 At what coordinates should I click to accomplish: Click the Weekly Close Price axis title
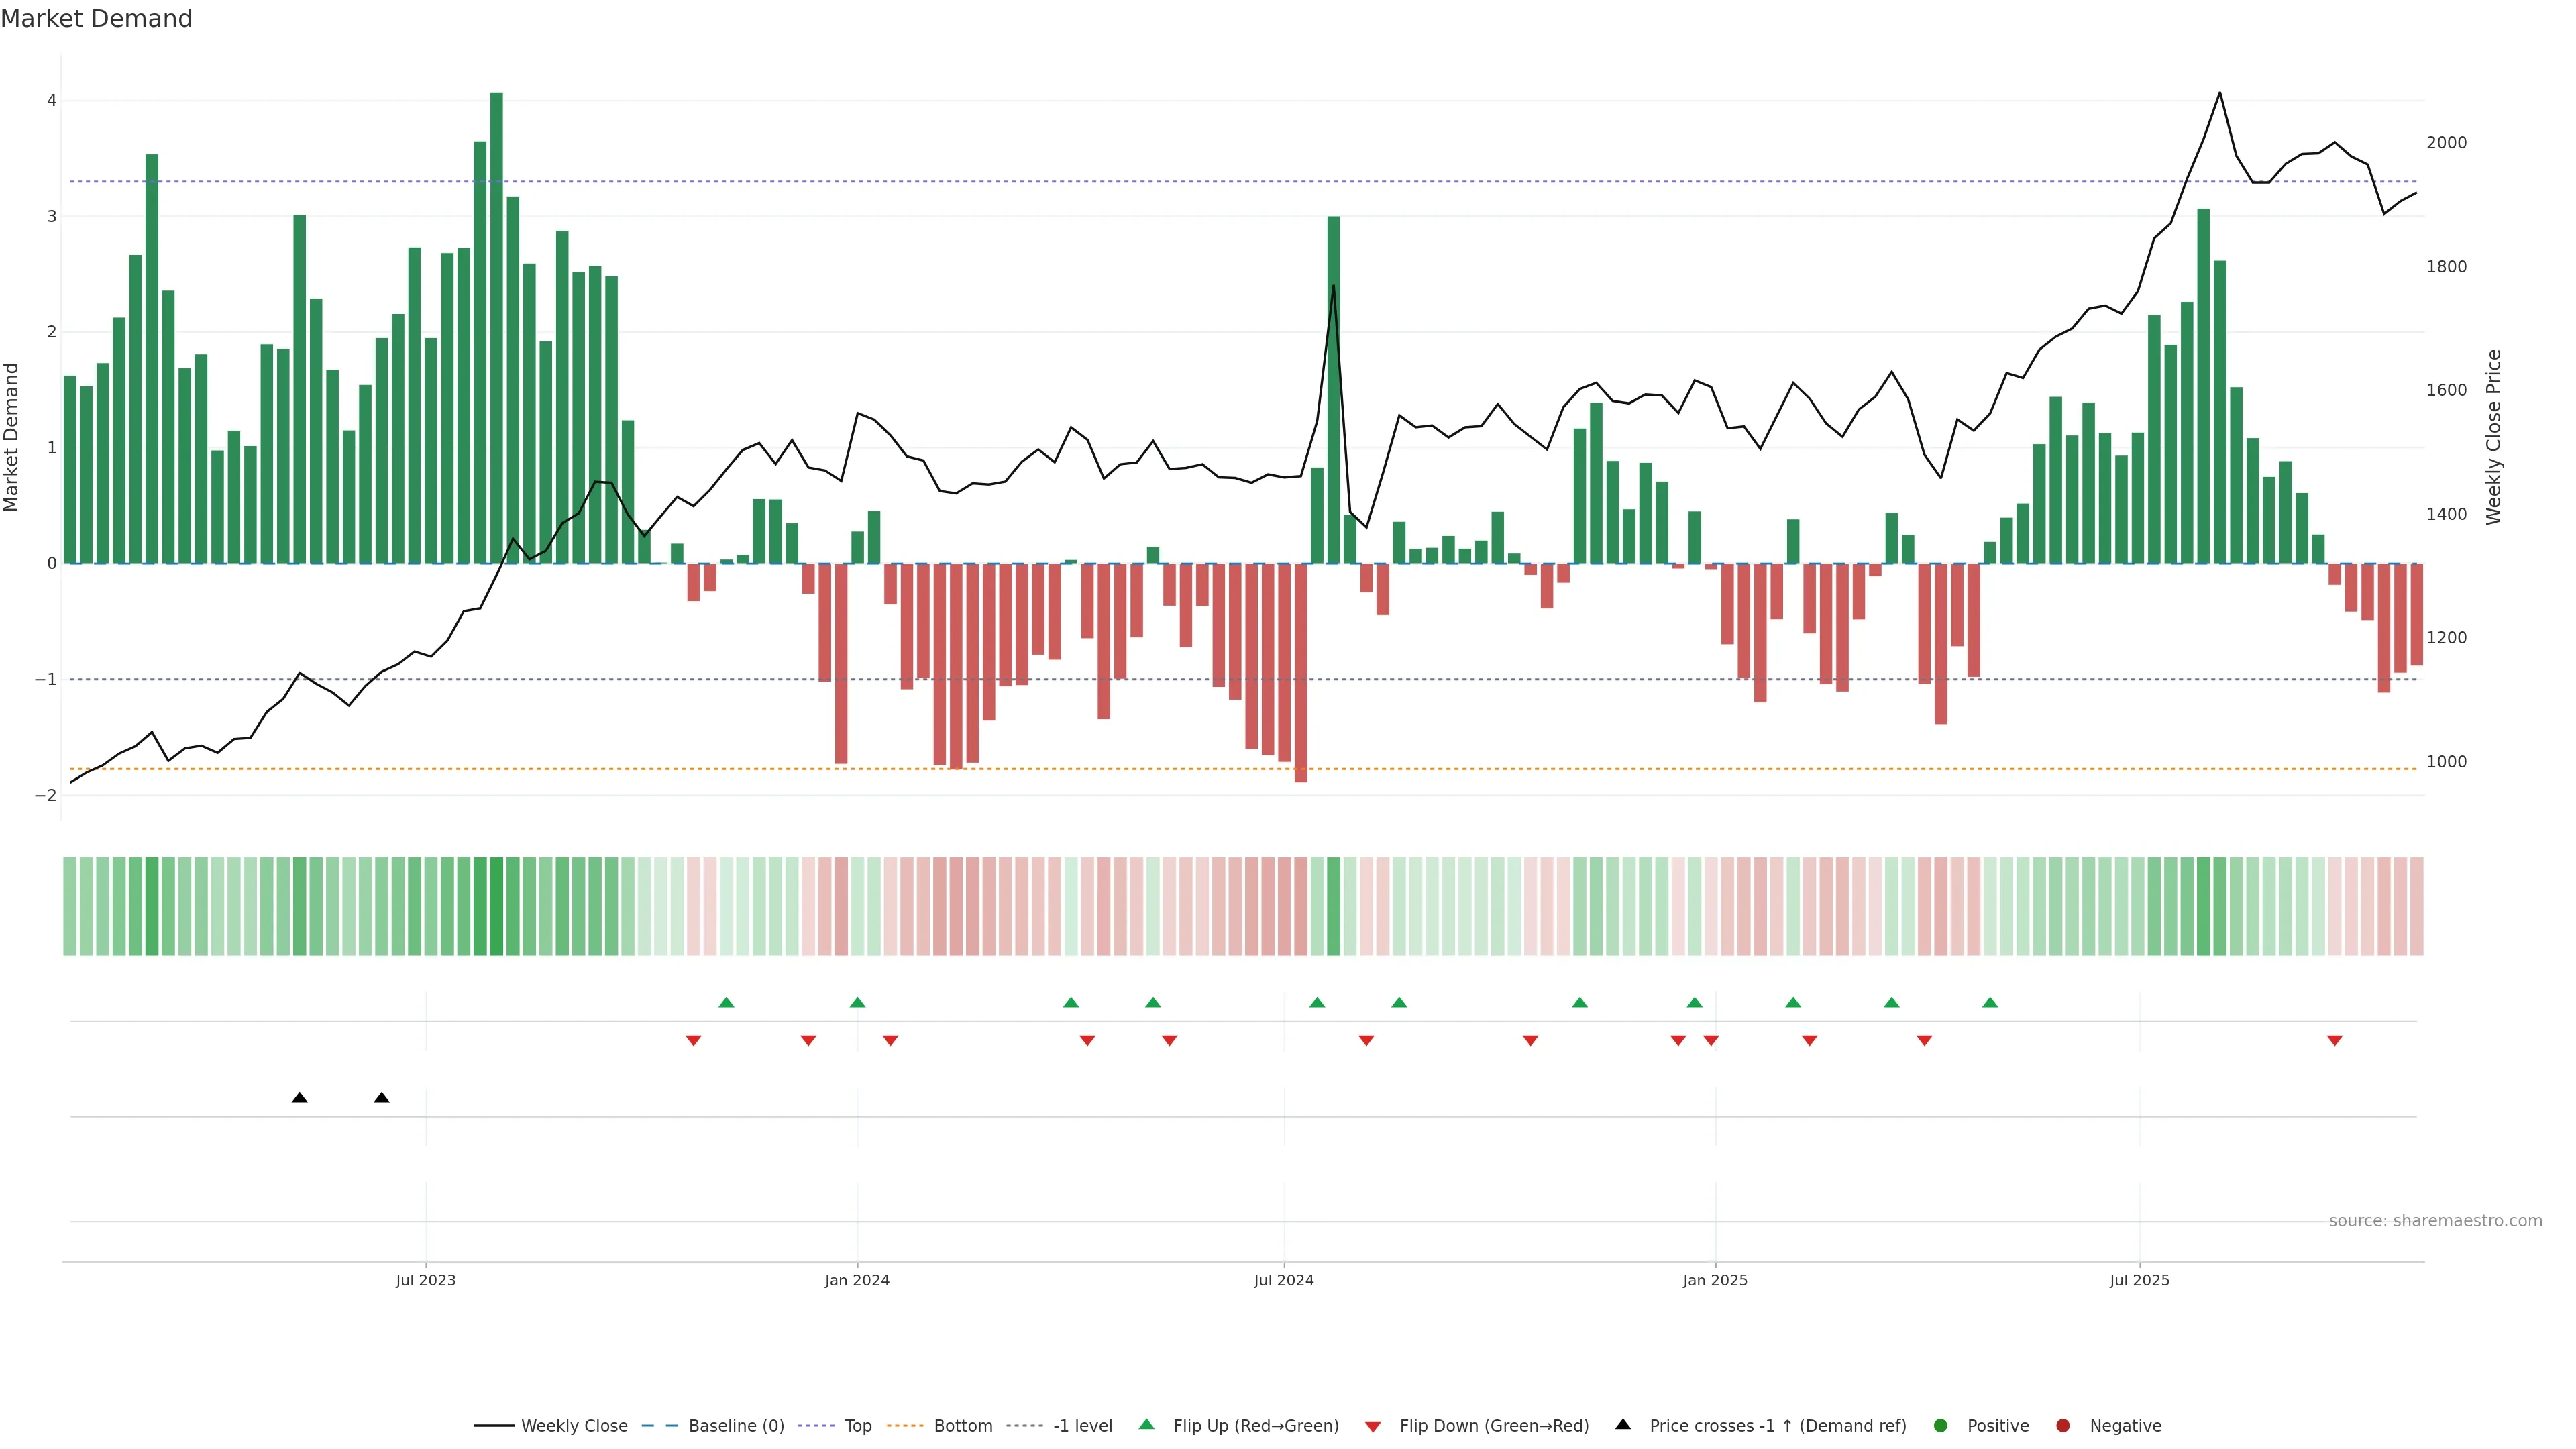pyautogui.click(x=2493, y=437)
